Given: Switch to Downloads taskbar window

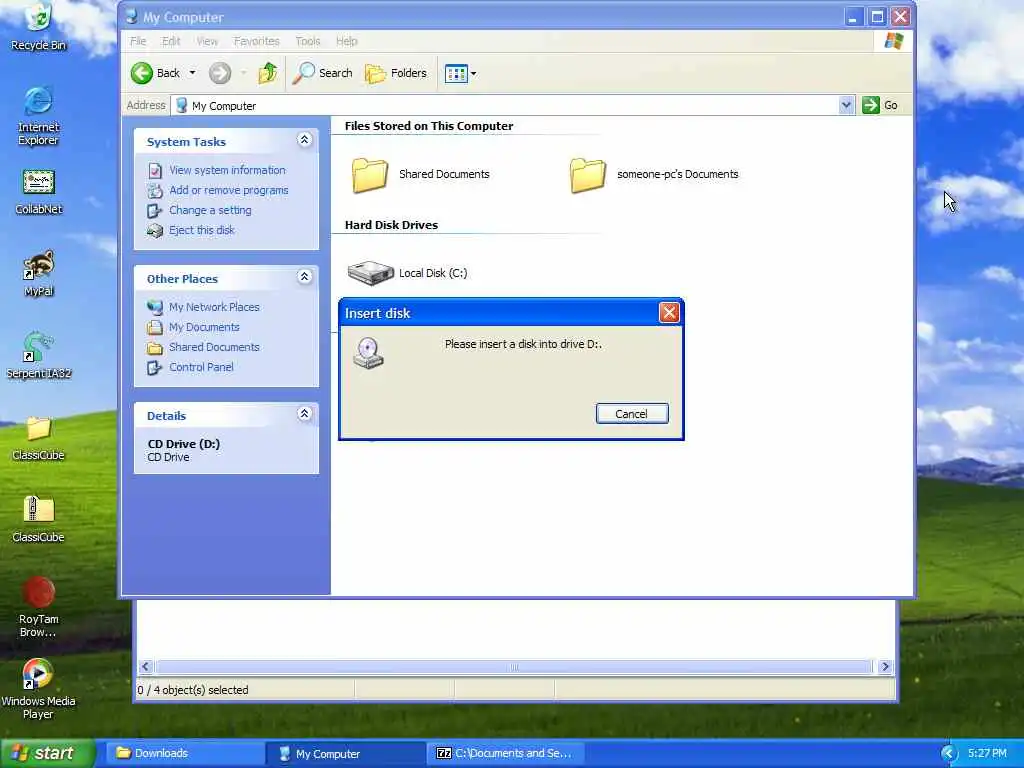Looking at the screenshot, I should point(185,753).
